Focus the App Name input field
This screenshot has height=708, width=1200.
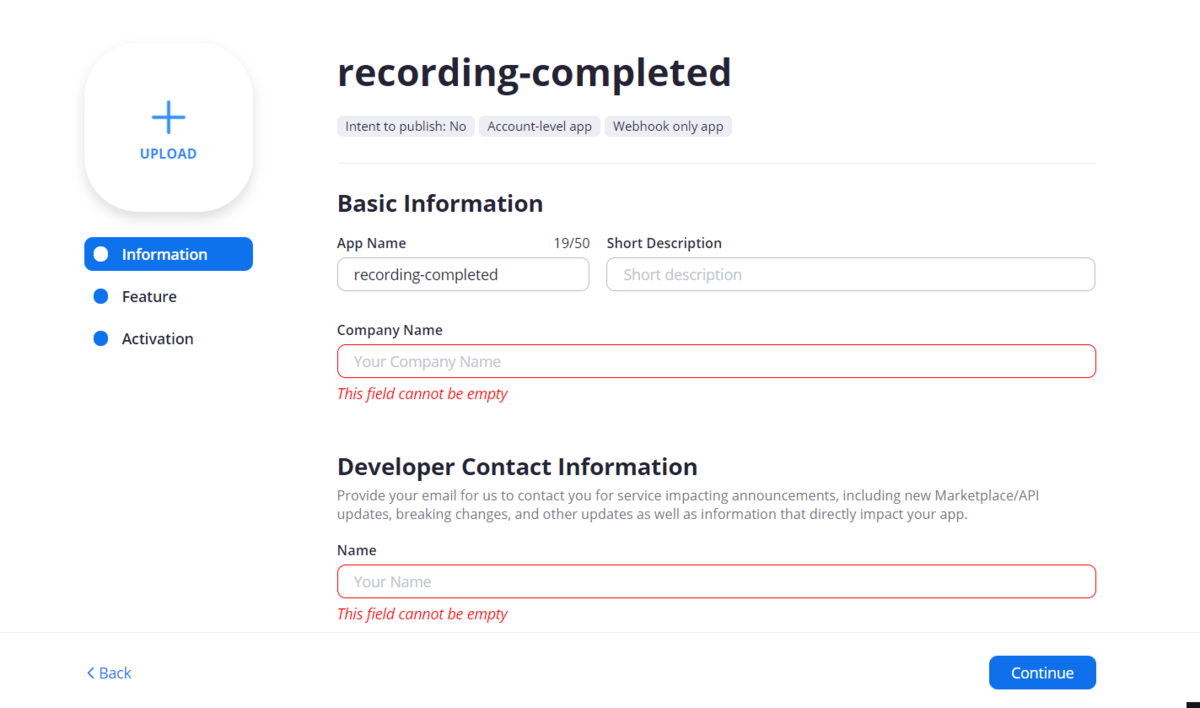click(463, 274)
